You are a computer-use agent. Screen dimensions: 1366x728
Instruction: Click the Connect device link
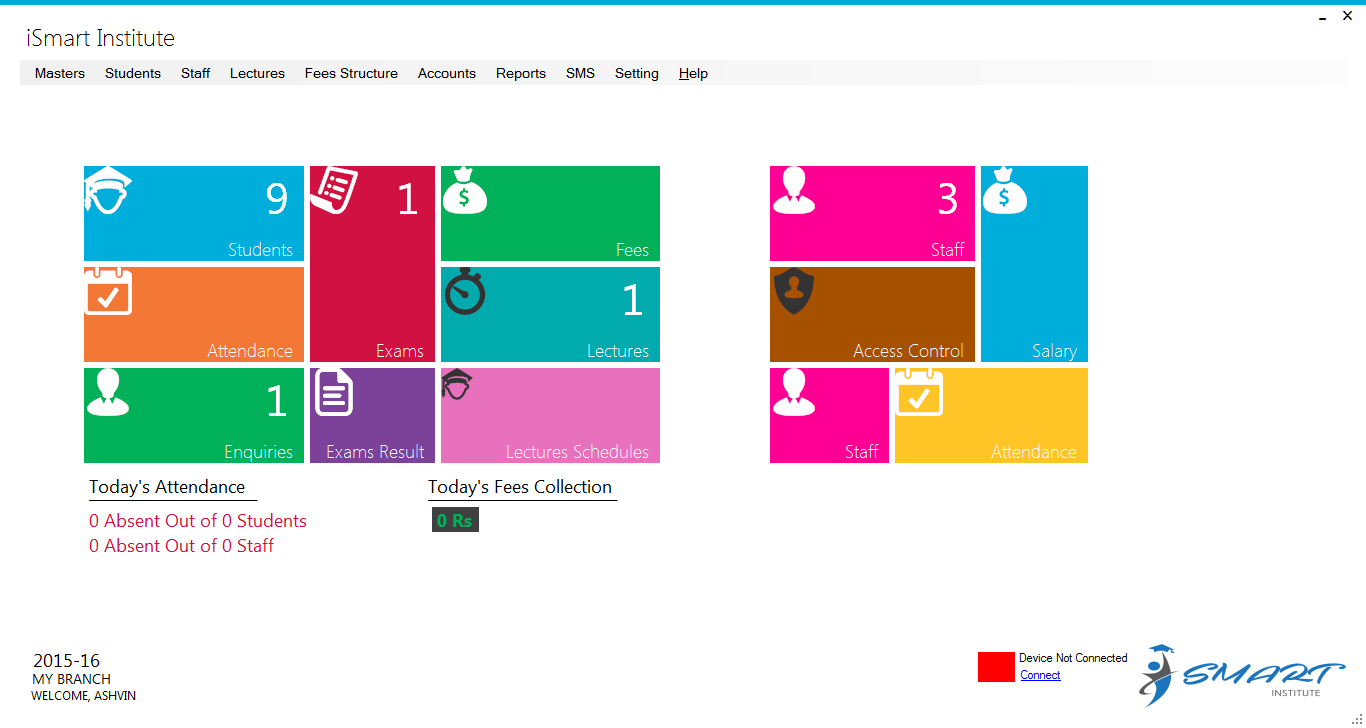tap(1040, 675)
